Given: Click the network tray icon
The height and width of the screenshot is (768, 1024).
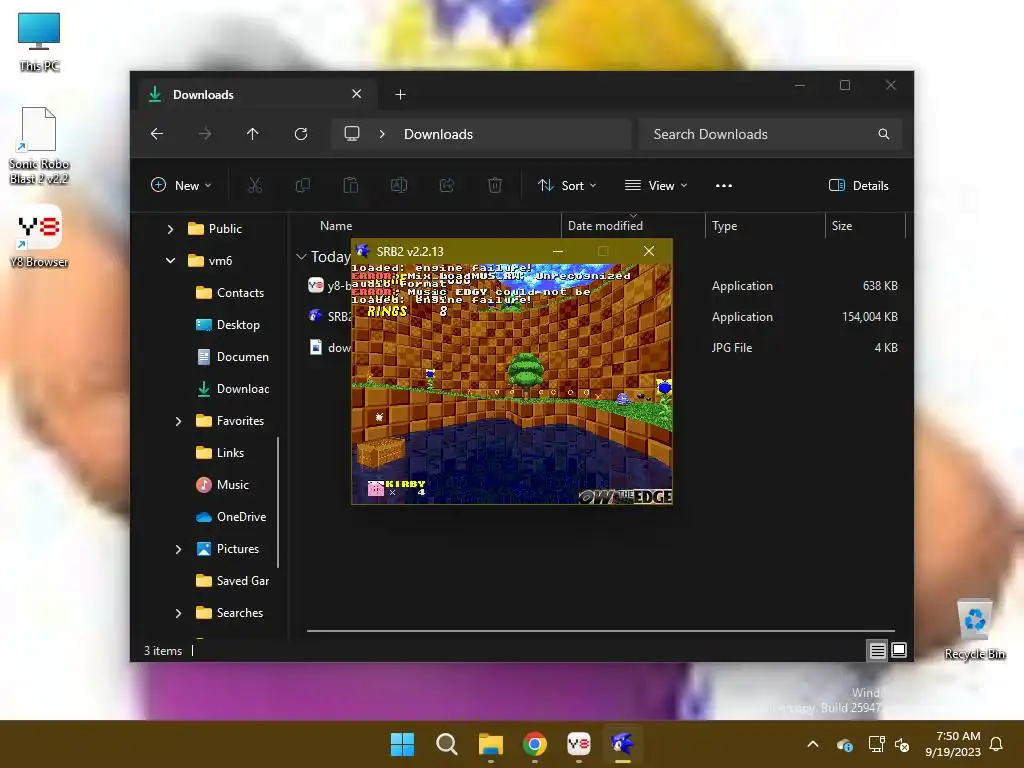Looking at the screenshot, I should 876,744.
